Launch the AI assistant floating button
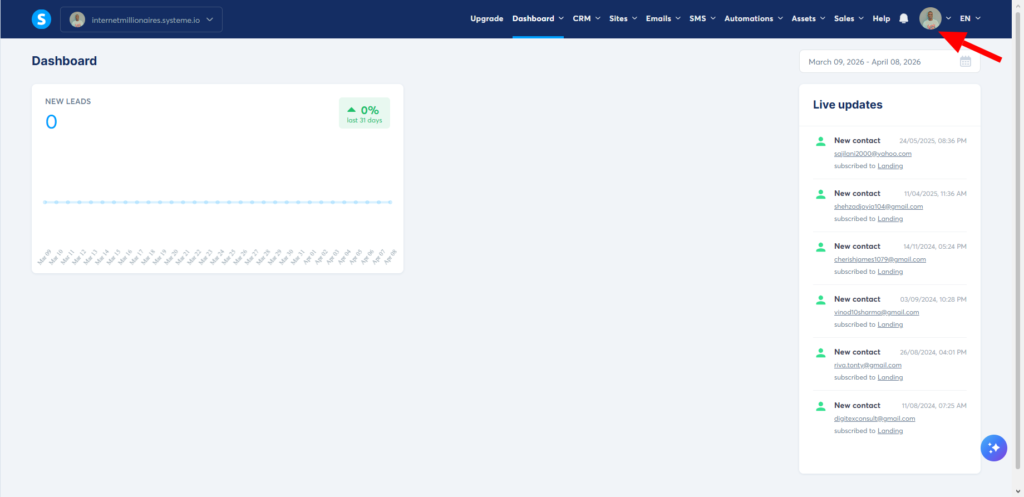Image resolution: width=1024 pixels, height=497 pixels. [993, 448]
